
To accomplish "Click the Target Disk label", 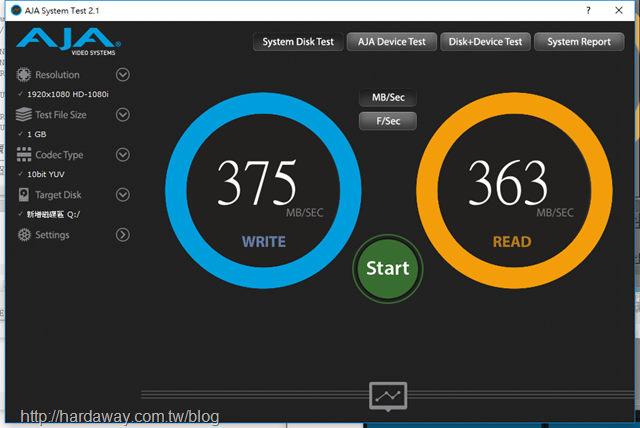I will (x=58, y=195).
